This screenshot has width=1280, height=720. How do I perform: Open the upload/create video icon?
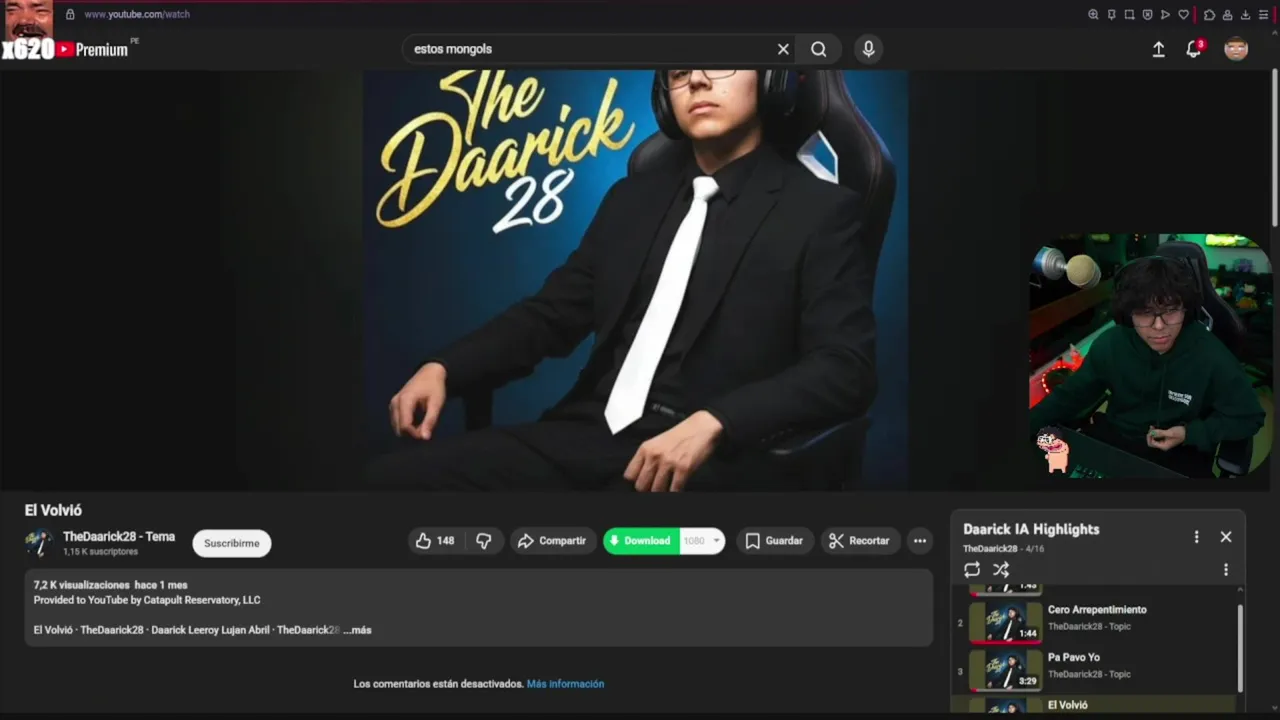pyautogui.click(x=1158, y=49)
